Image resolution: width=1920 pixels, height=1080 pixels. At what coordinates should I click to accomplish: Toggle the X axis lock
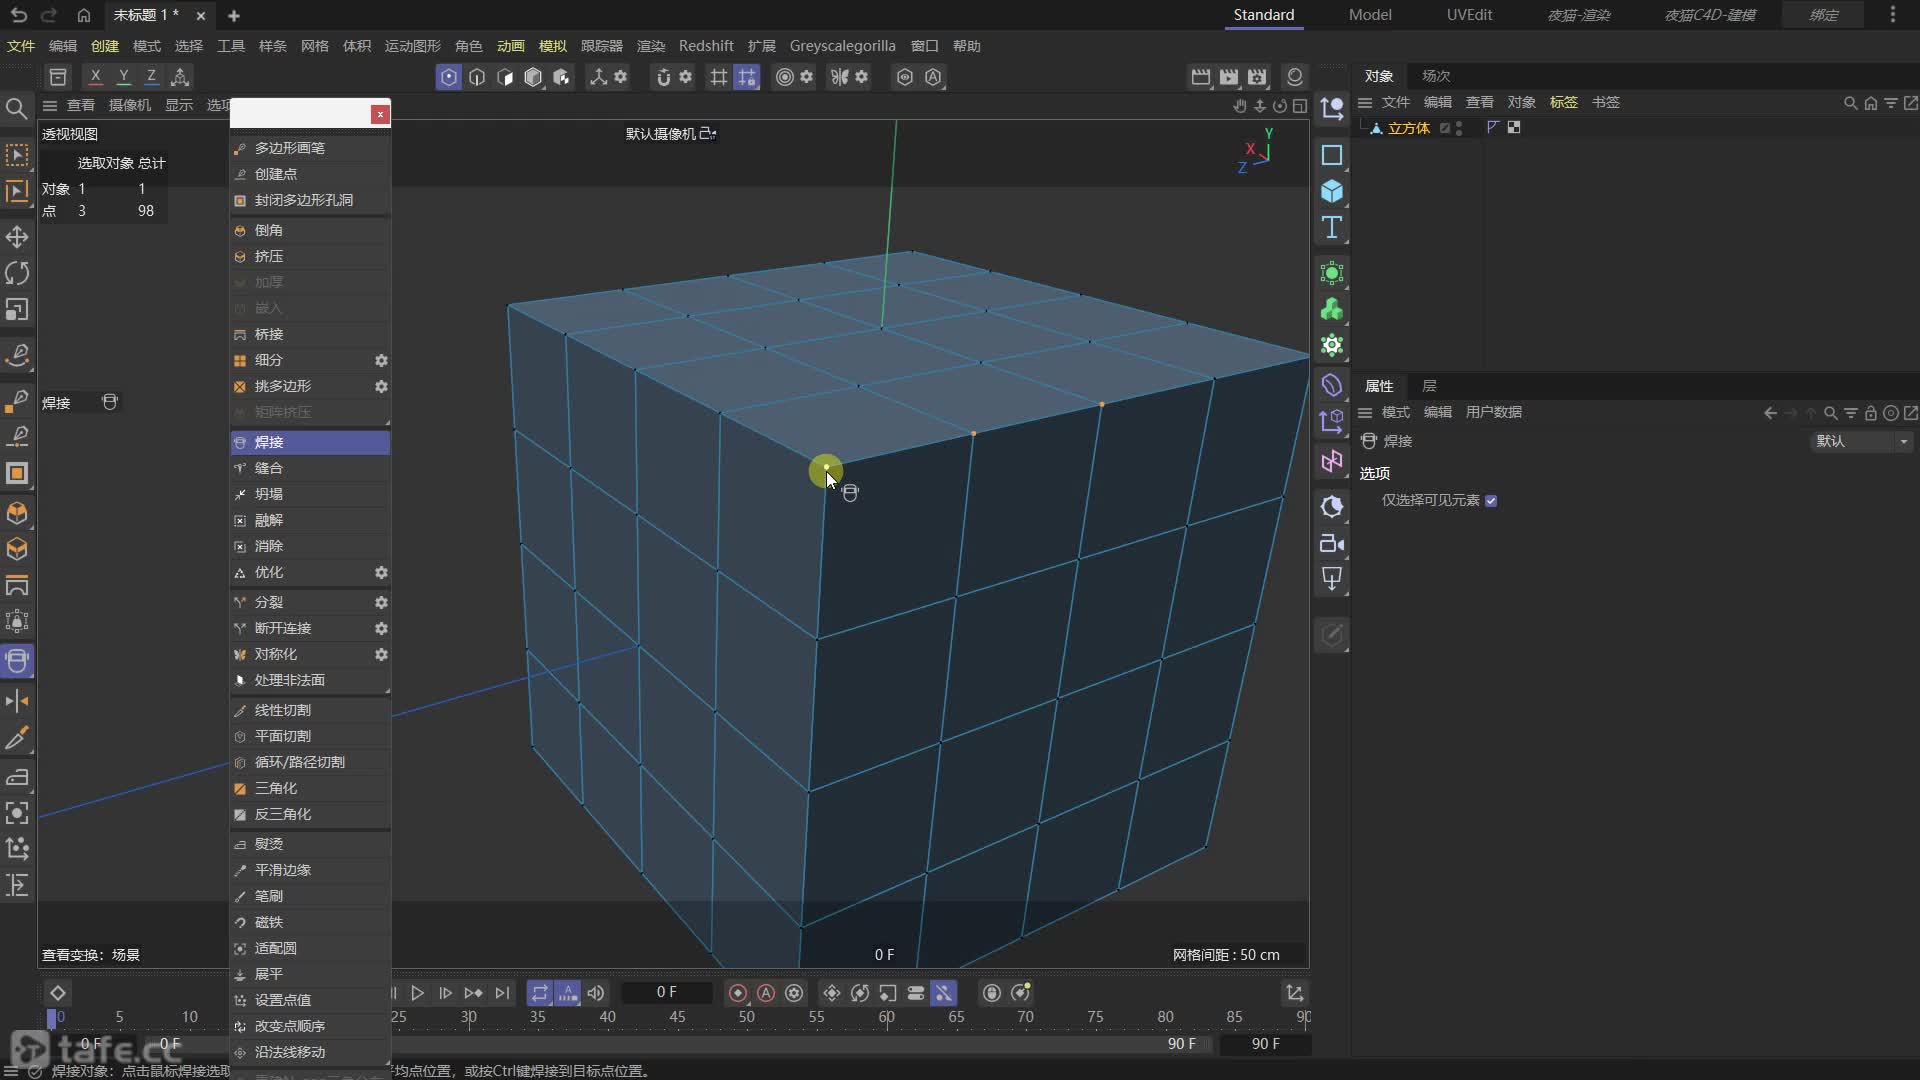[x=95, y=76]
